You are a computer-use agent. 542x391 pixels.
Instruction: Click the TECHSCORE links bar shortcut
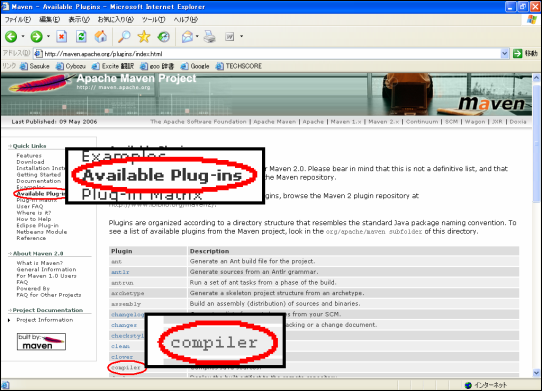tap(239, 66)
